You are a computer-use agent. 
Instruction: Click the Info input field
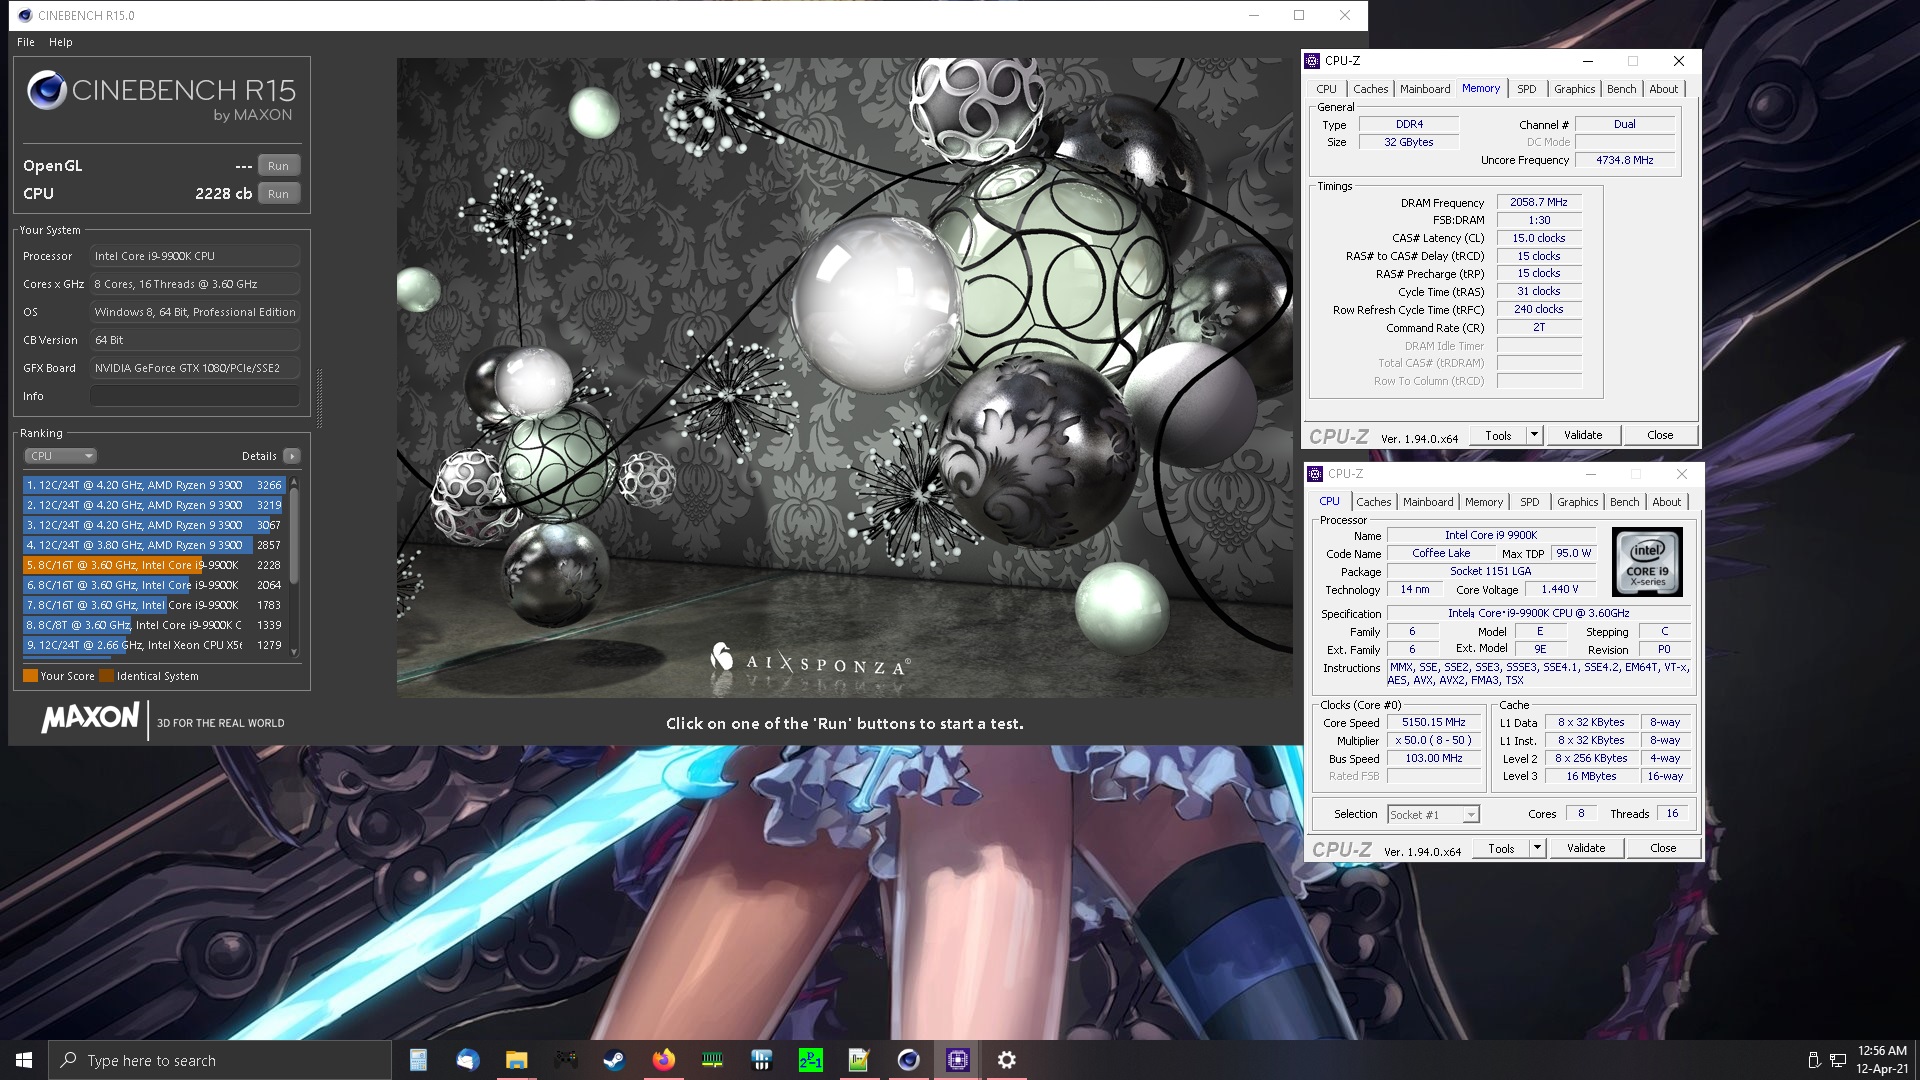pyautogui.click(x=195, y=396)
